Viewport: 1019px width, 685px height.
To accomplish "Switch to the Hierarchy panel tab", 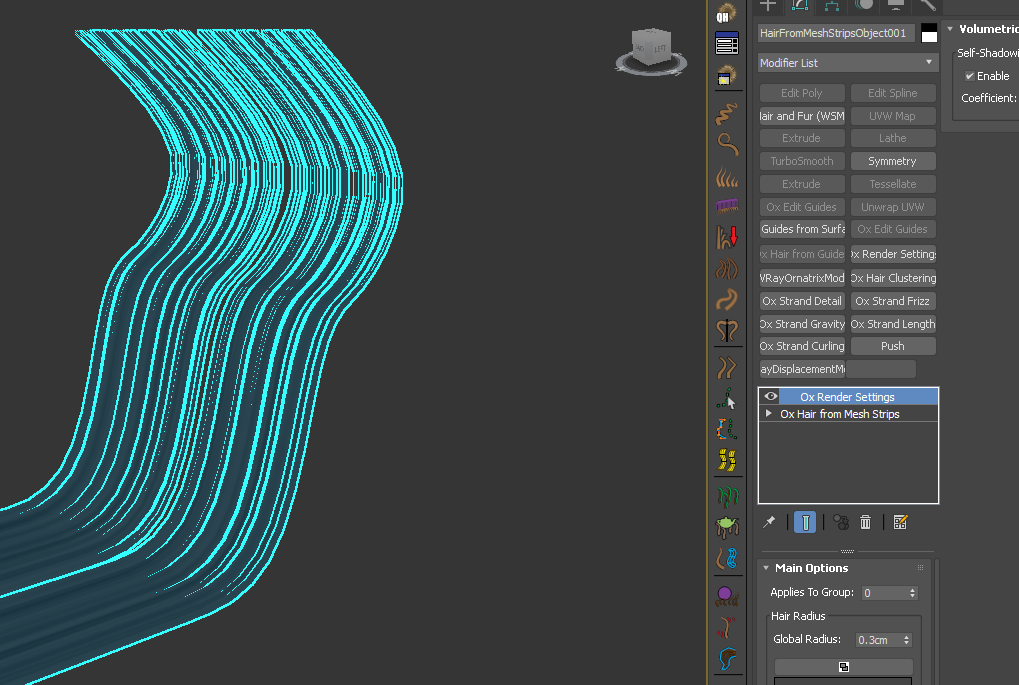I will click(831, 5).
